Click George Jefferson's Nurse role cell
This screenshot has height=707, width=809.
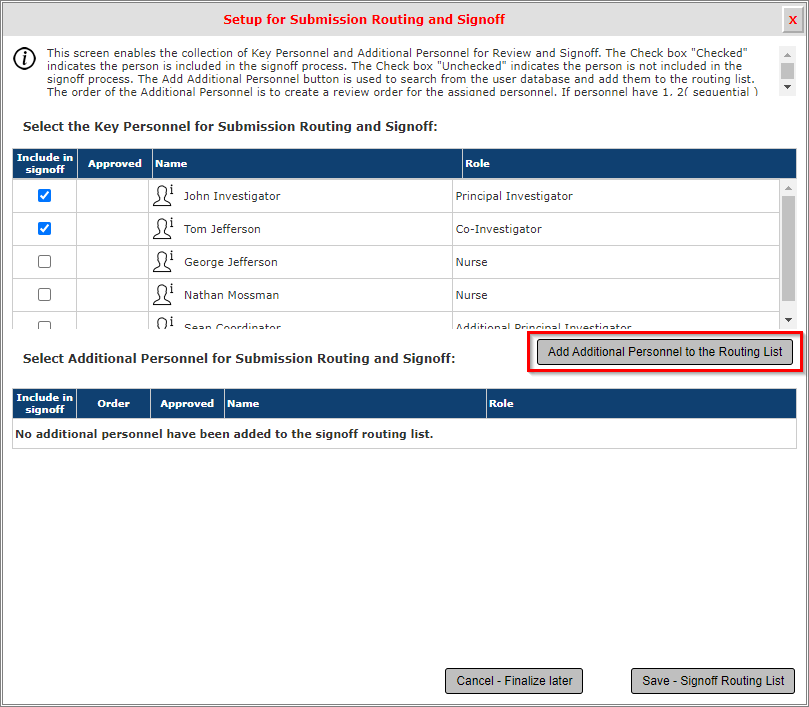point(616,262)
